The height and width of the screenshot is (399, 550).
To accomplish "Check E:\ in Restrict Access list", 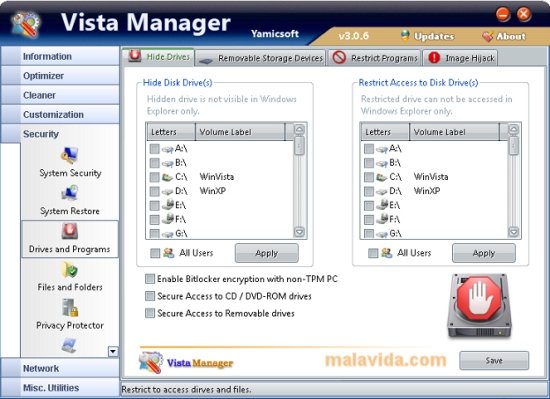I will point(369,205).
